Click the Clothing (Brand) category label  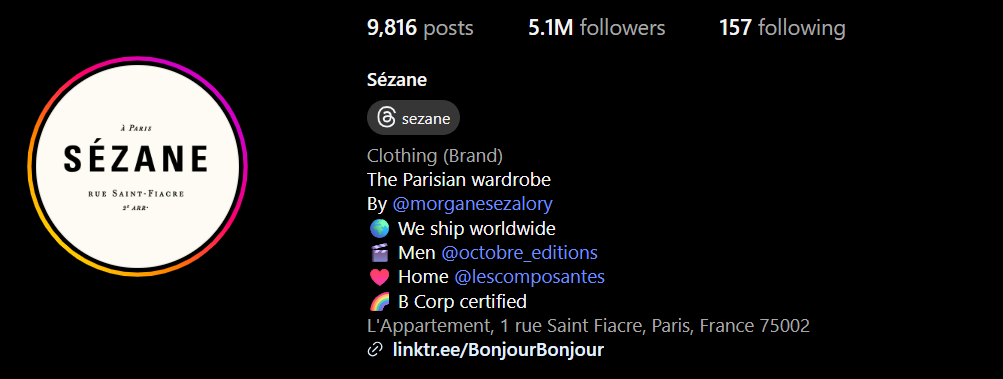tap(435, 156)
